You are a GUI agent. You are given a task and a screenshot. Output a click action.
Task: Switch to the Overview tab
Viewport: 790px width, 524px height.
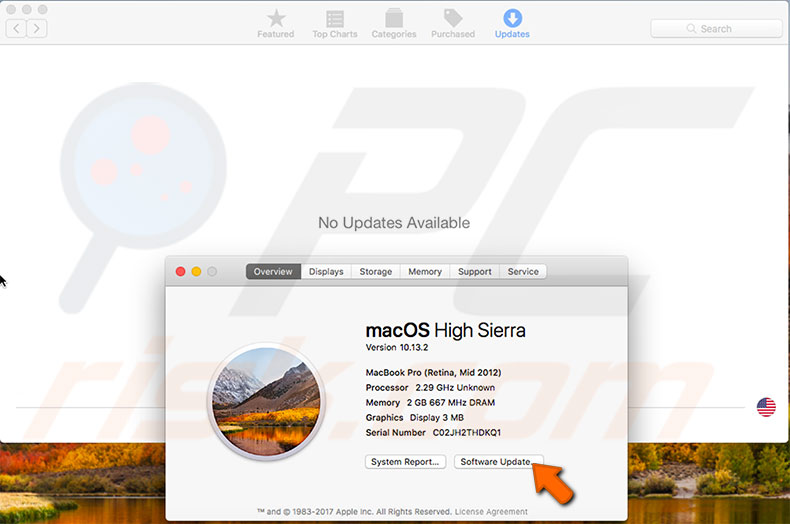(x=273, y=272)
